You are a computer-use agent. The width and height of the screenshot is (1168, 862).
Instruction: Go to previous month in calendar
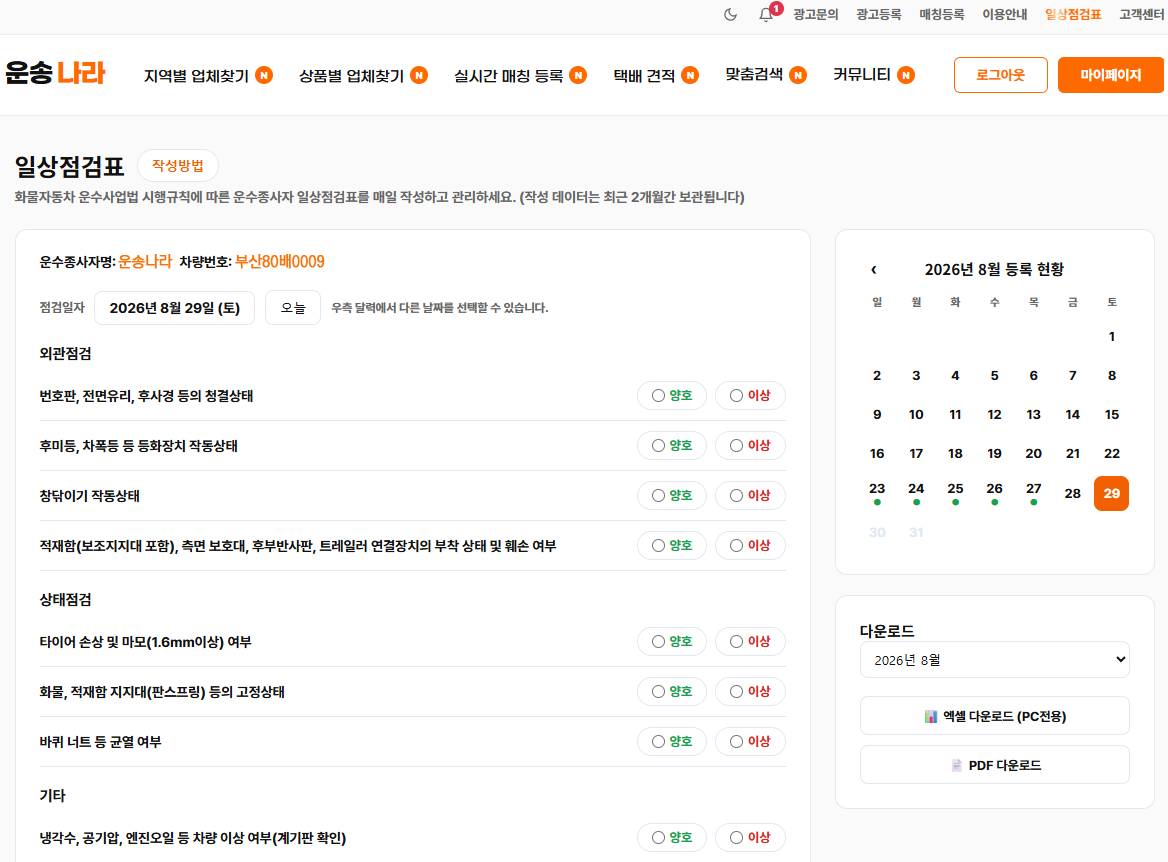click(874, 270)
